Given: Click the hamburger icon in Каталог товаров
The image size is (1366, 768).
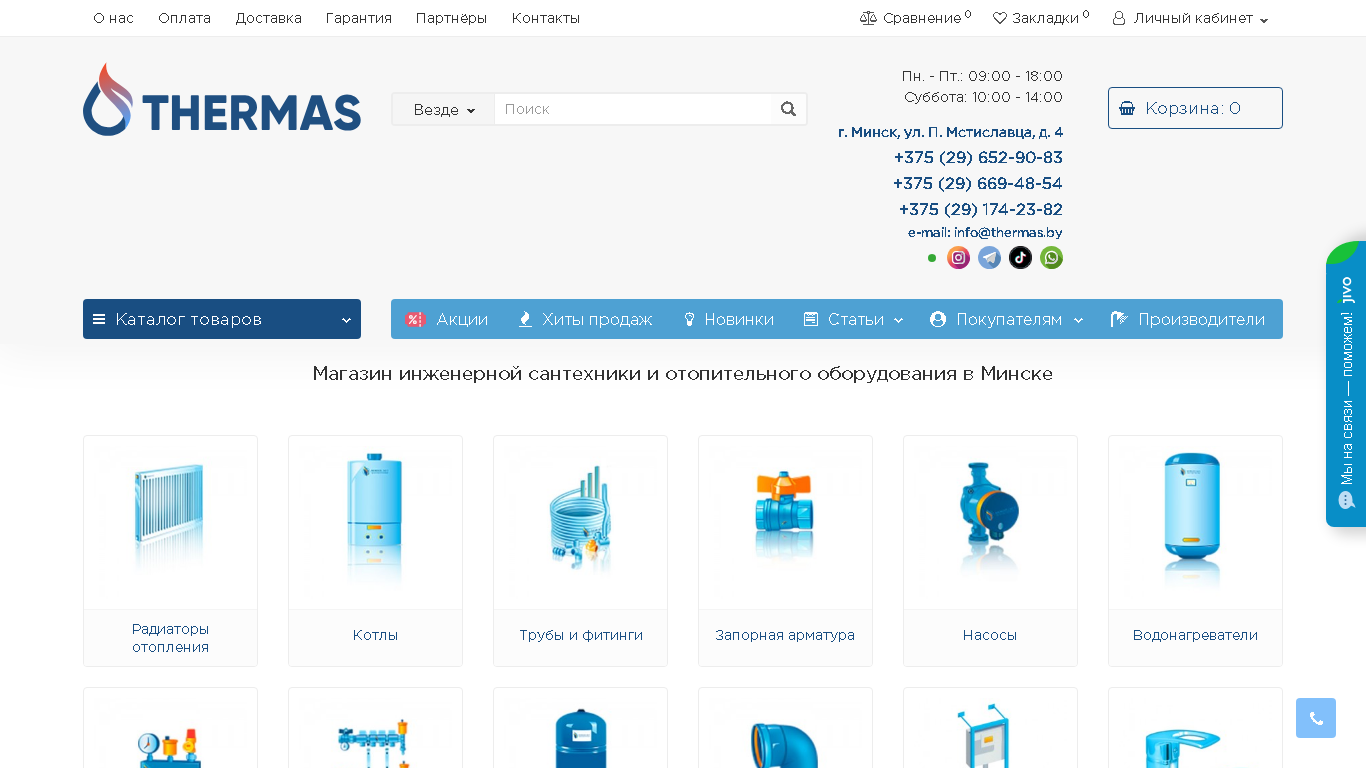Looking at the screenshot, I should pyautogui.click(x=99, y=319).
